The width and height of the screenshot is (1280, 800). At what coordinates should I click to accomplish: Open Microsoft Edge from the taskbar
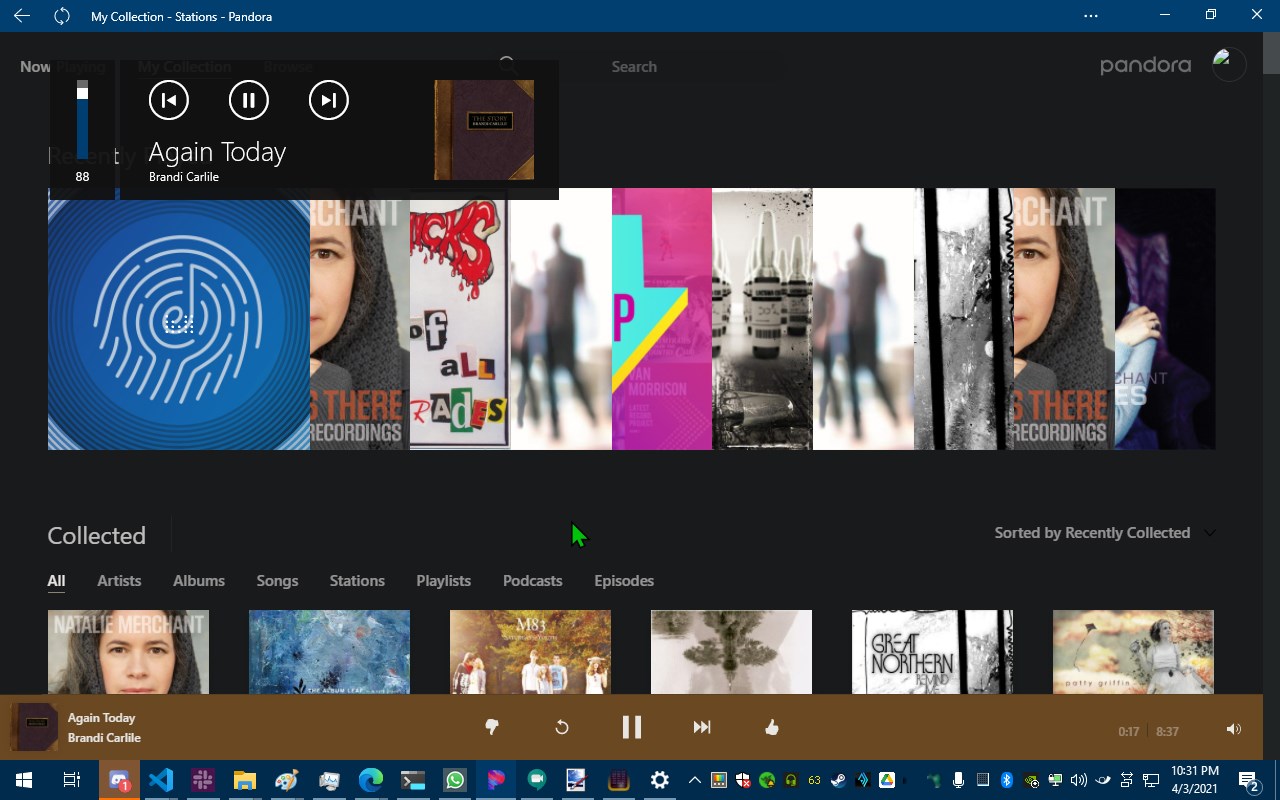coord(371,780)
